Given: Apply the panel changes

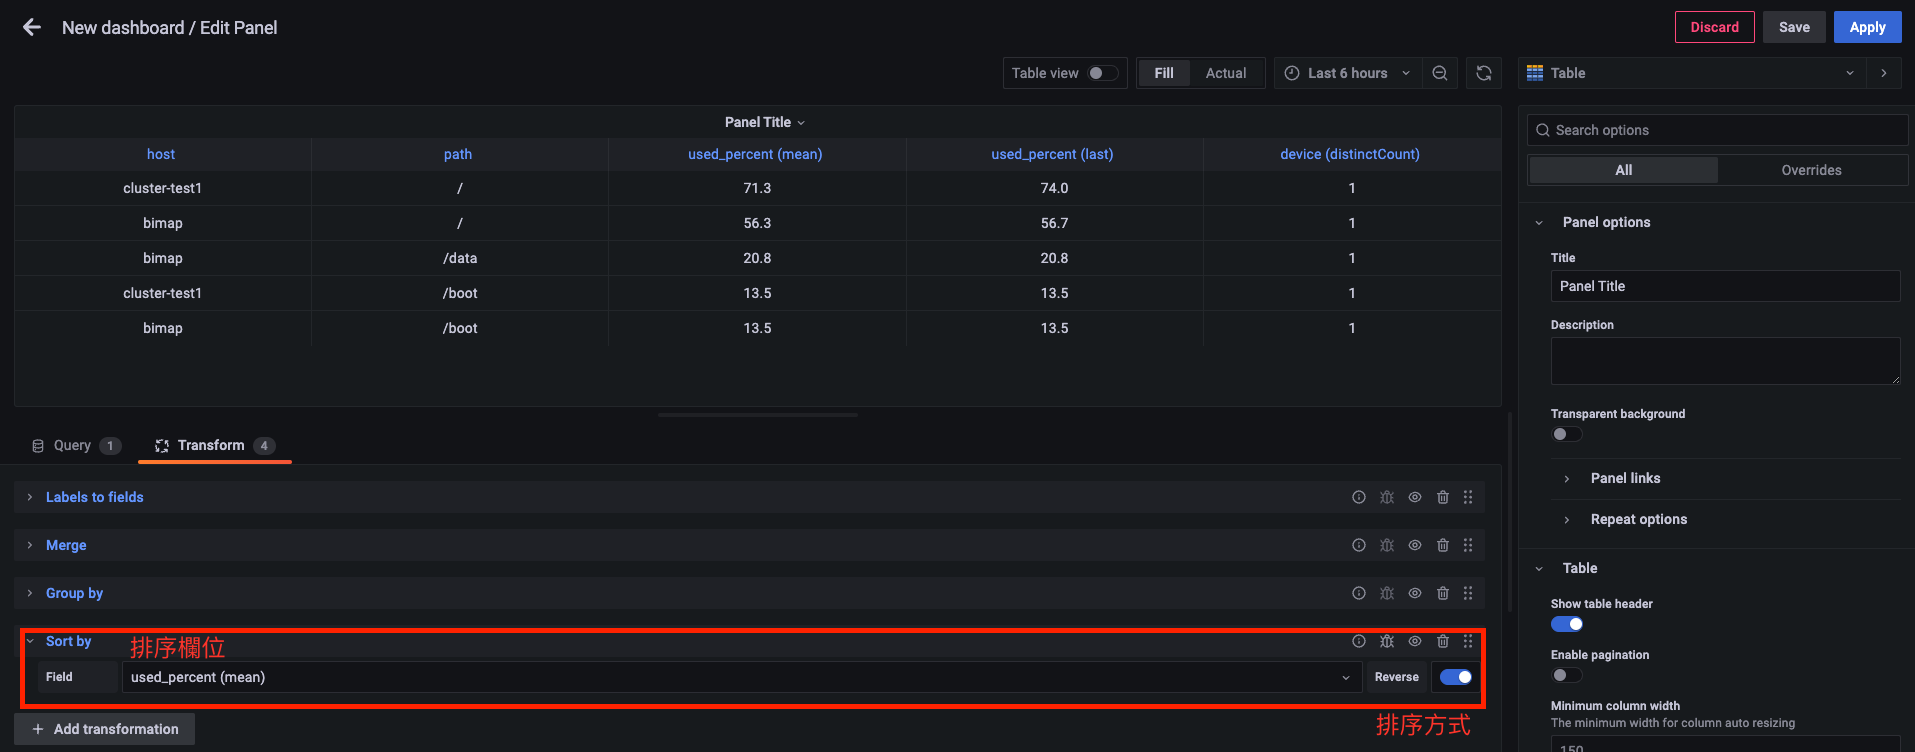Looking at the screenshot, I should pyautogui.click(x=1867, y=27).
